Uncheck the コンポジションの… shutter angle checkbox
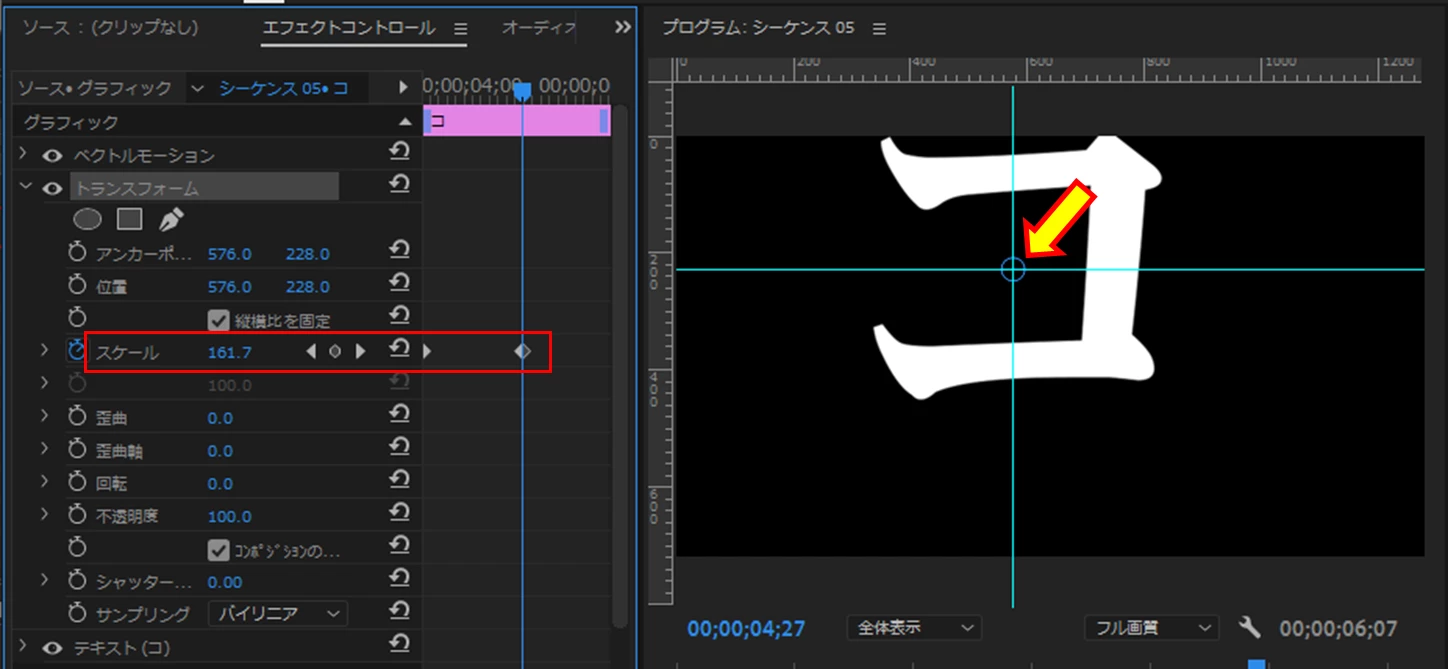Viewport: 1448px width, 669px height. (x=218, y=550)
